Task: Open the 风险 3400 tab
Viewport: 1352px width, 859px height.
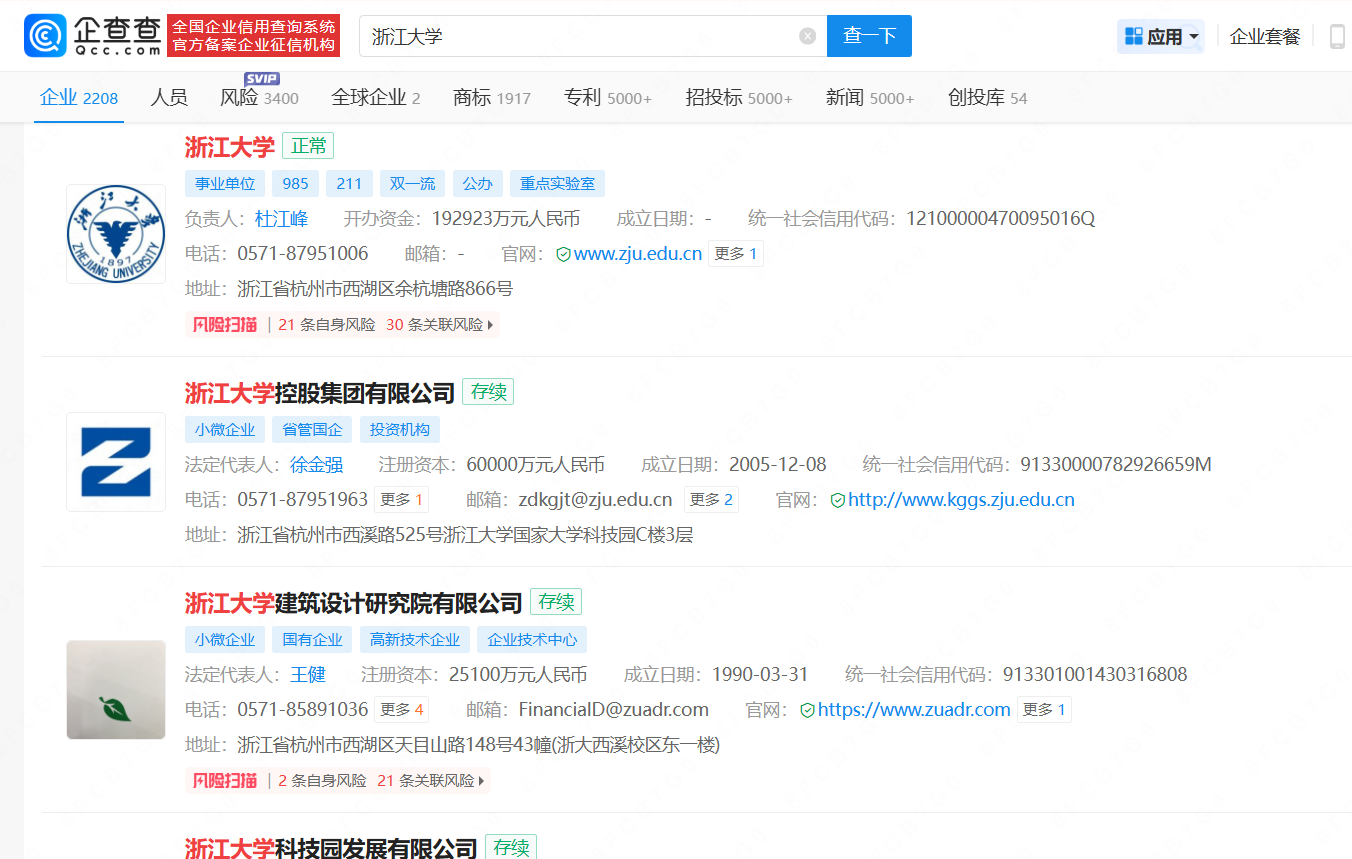Action: click(x=260, y=98)
